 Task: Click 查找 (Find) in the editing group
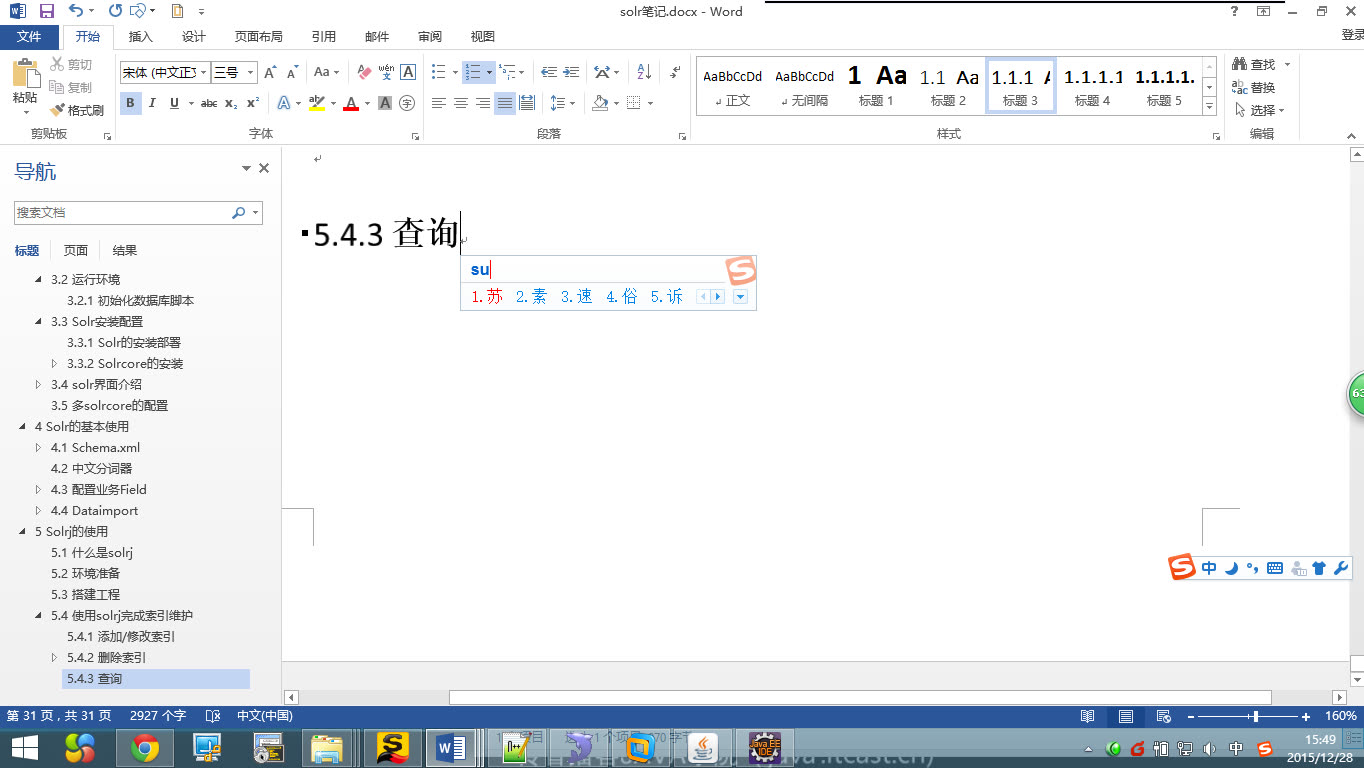point(1254,64)
